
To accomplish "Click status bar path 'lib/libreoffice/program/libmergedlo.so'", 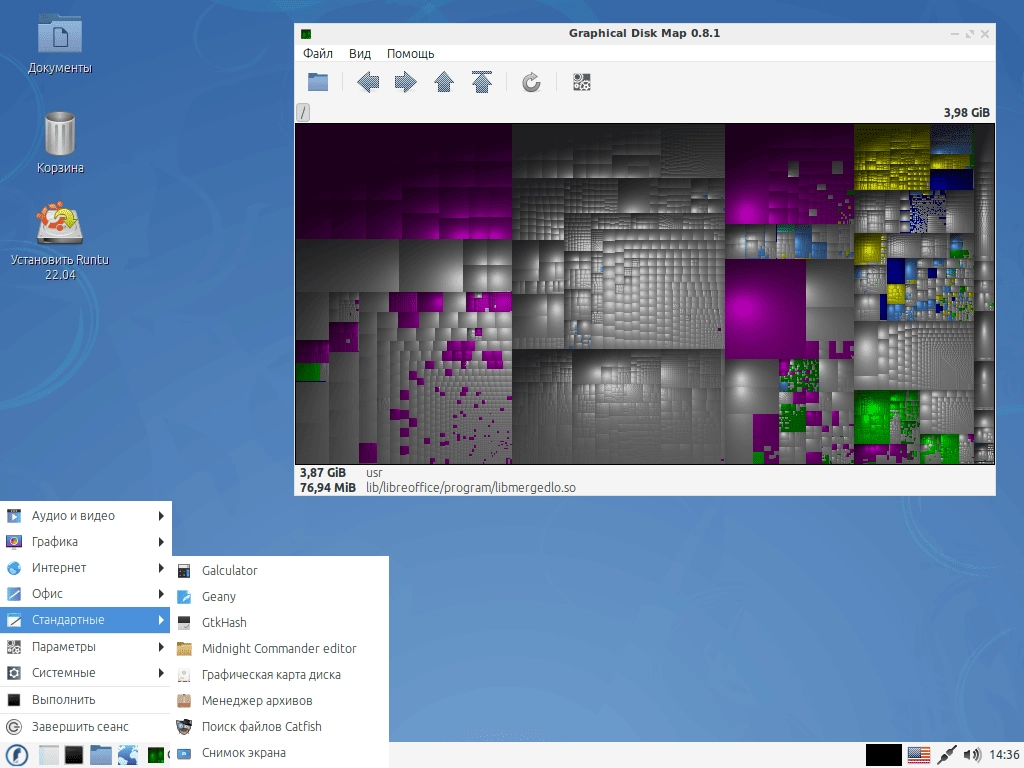I will 471,487.
